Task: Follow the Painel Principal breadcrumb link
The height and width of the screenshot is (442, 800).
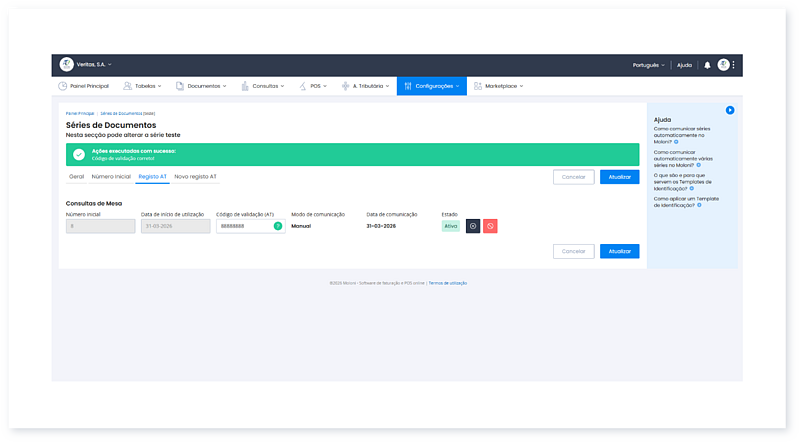Action: coord(80,113)
